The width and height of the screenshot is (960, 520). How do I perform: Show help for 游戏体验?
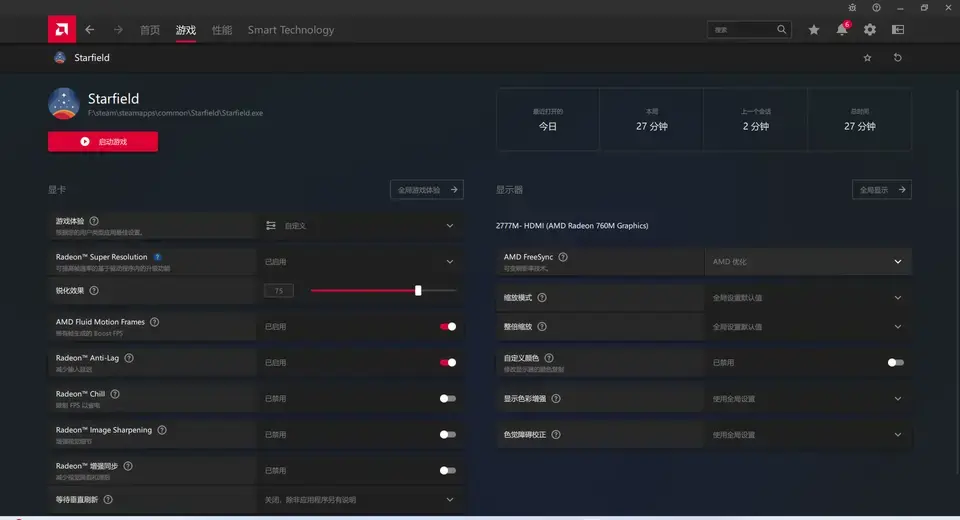94,221
